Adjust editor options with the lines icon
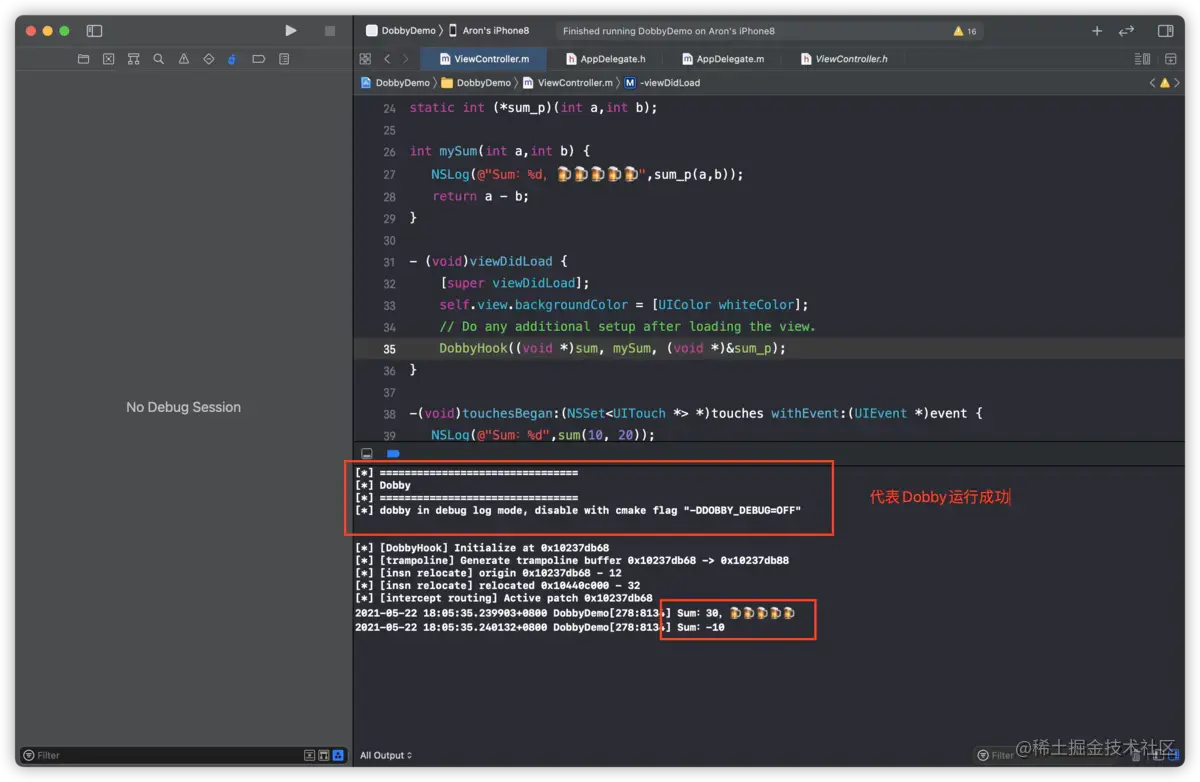The width and height of the screenshot is (1200, 782). pyautogui.click(x=1142, y=59)
